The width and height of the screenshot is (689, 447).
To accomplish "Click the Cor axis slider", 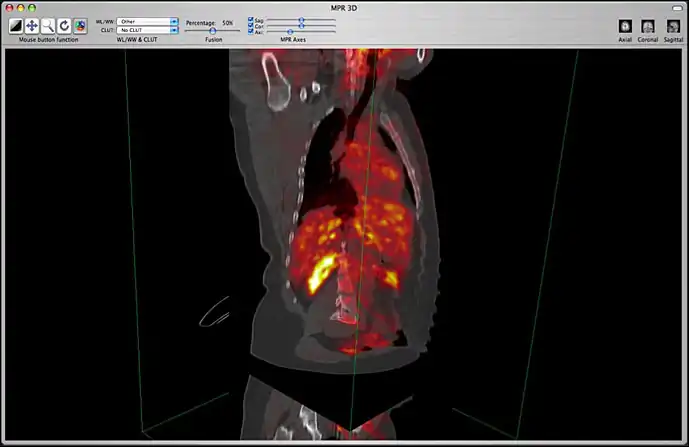I will [300, 25].
